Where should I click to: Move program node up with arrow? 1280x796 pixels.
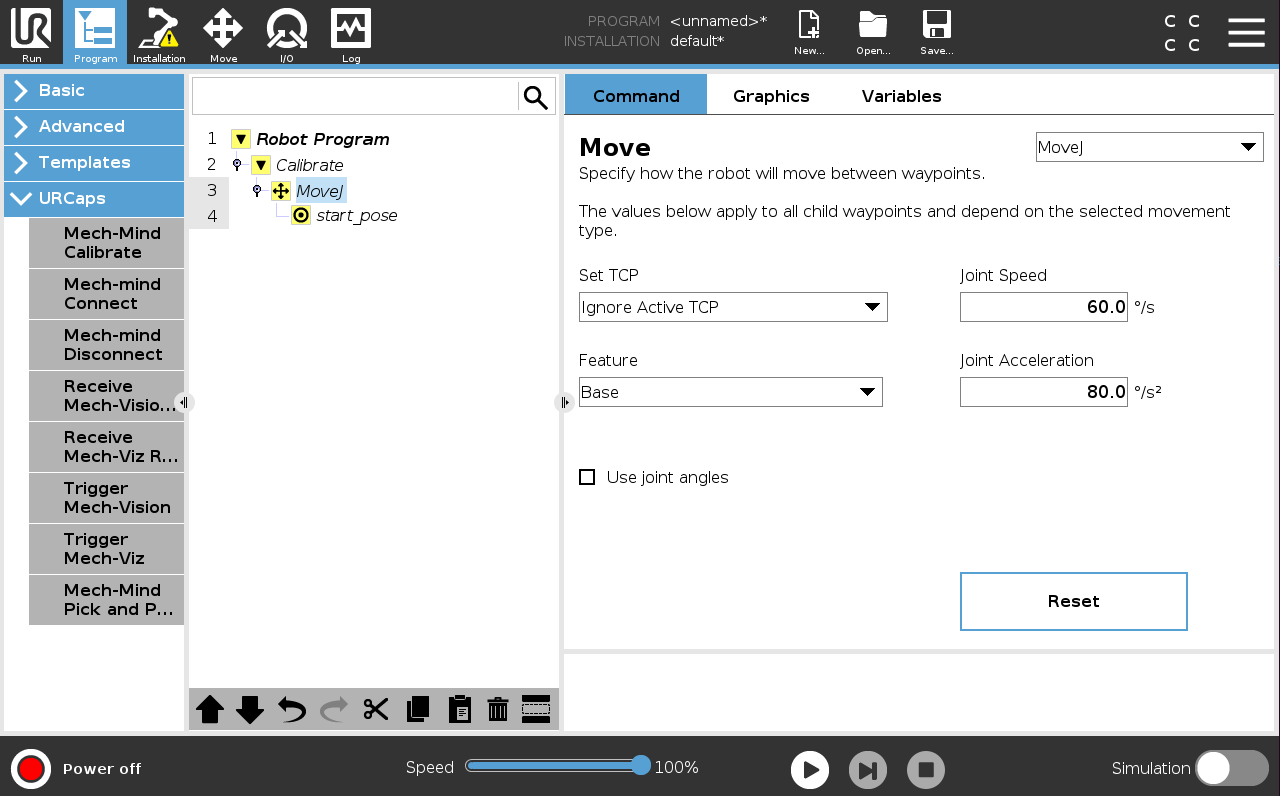tap(210, 709)
